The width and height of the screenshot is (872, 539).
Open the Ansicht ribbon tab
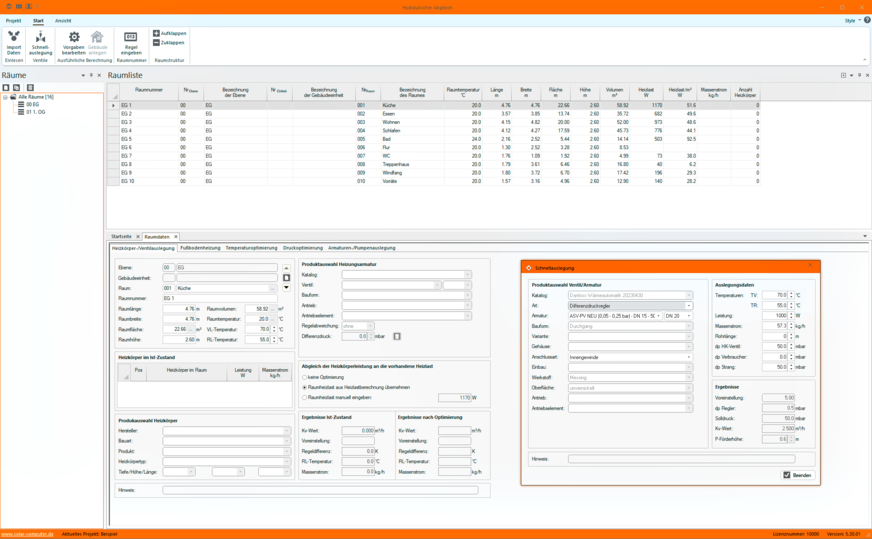point(63,20)
